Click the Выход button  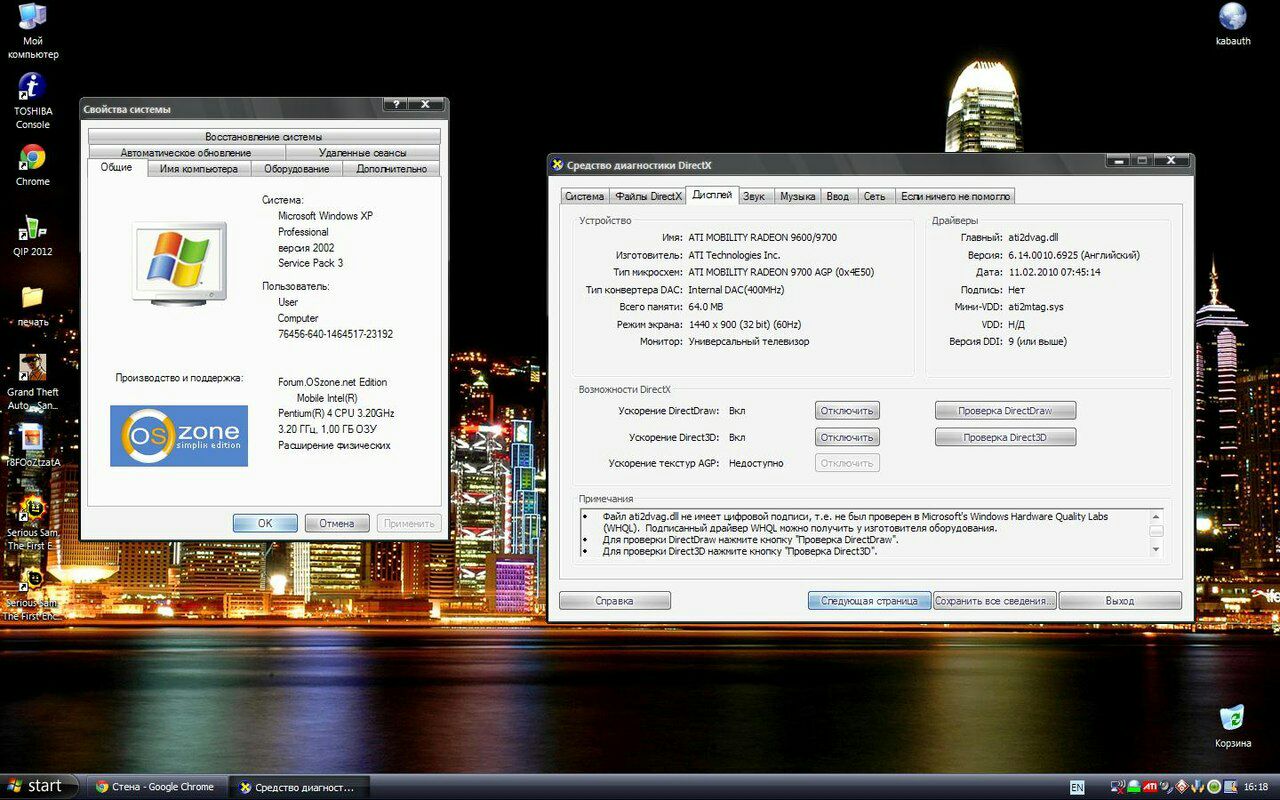pos(1120,600)
